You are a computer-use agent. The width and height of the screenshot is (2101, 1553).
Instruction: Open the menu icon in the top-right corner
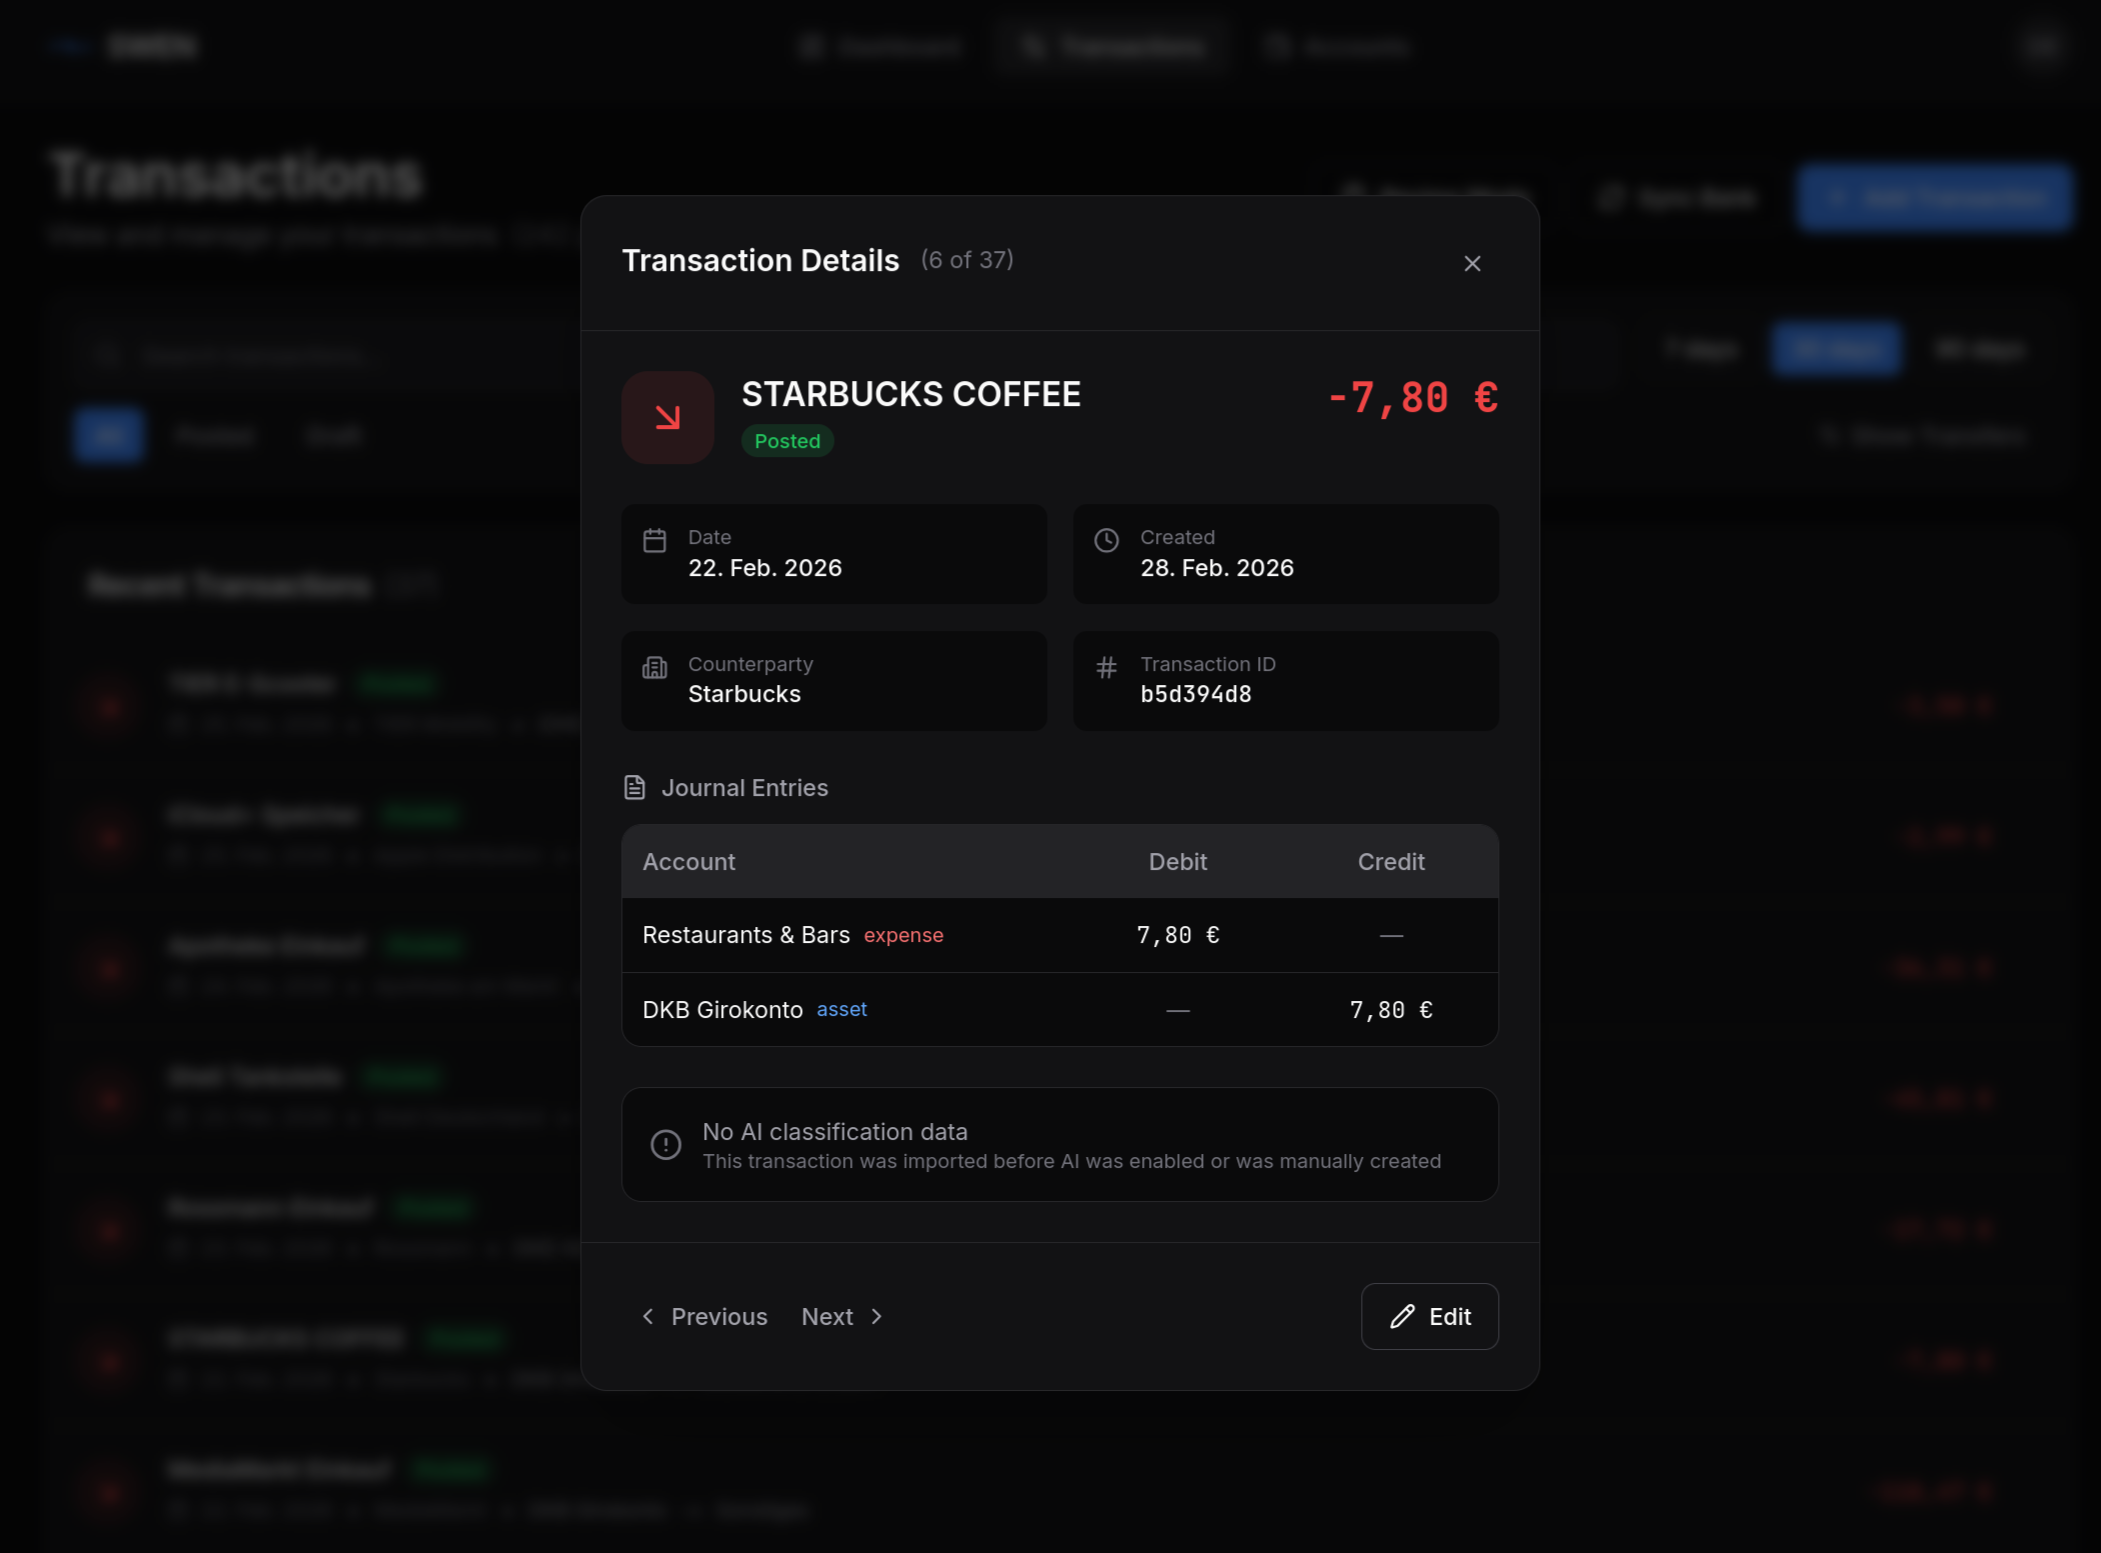[2041, 45]
